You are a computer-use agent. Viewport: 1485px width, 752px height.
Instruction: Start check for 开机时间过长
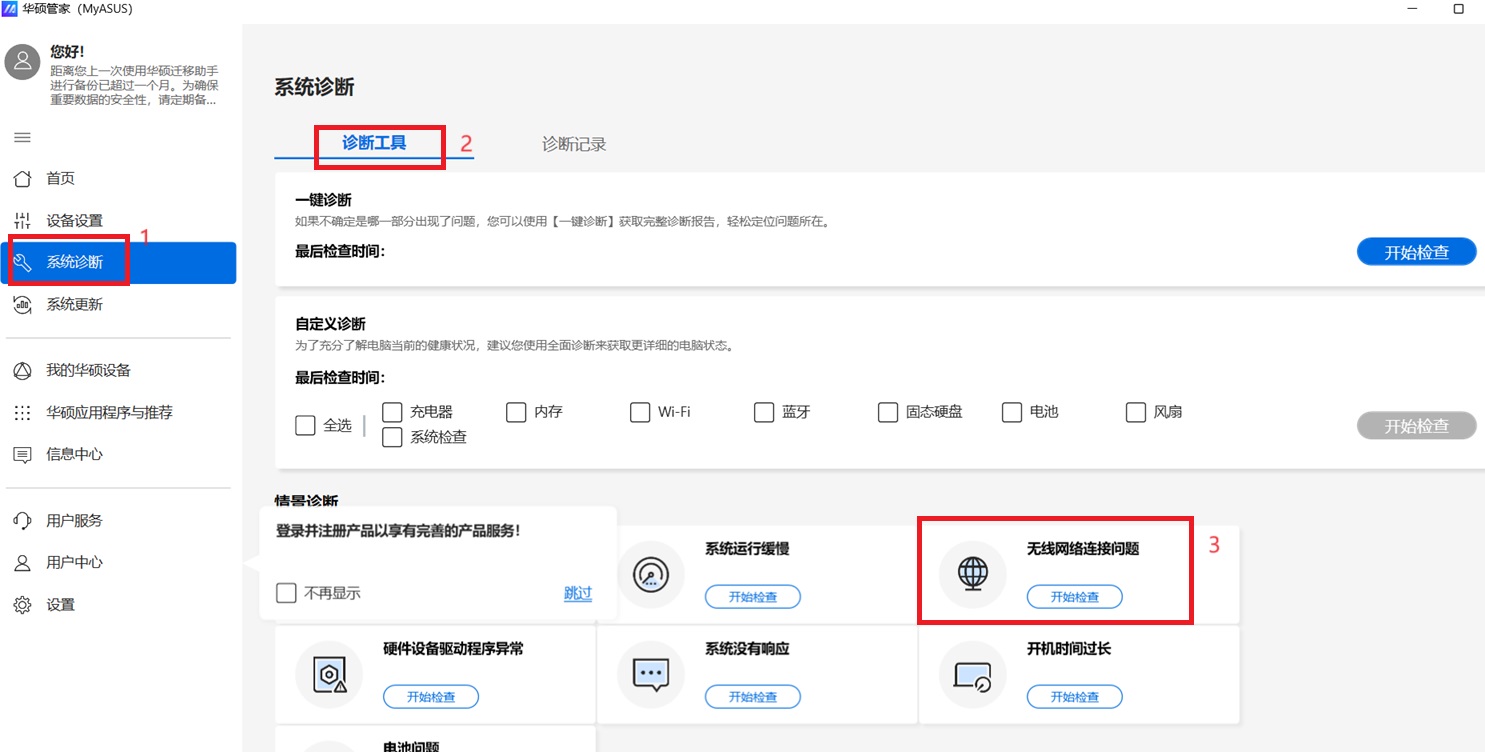pos(1074,696)
